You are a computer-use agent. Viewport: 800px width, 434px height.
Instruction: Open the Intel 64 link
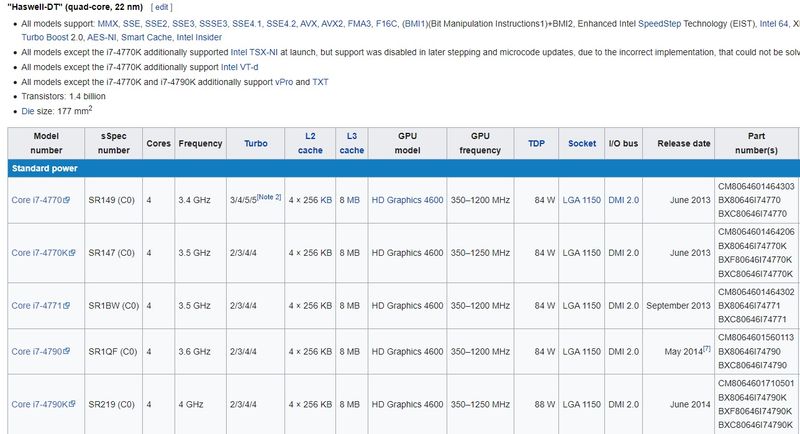coord(773,23)
